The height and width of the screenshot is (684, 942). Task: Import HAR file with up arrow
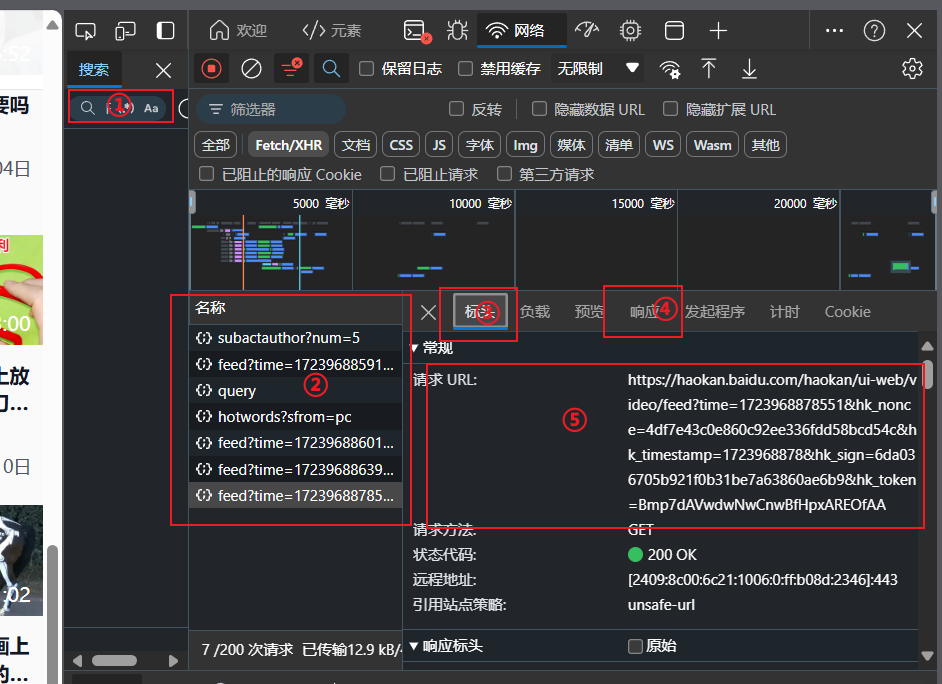coord(709,69)
